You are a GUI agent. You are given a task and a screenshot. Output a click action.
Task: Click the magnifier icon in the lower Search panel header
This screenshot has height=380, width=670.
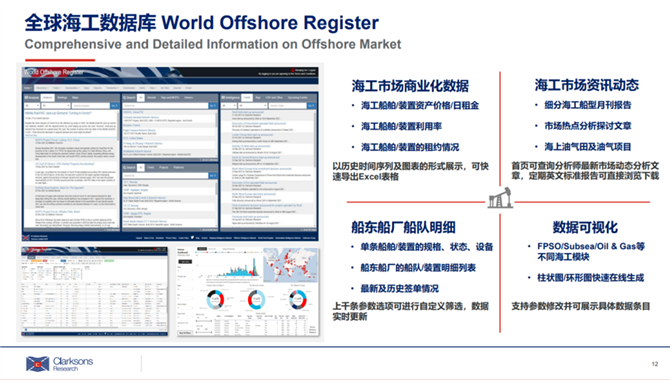125,168
